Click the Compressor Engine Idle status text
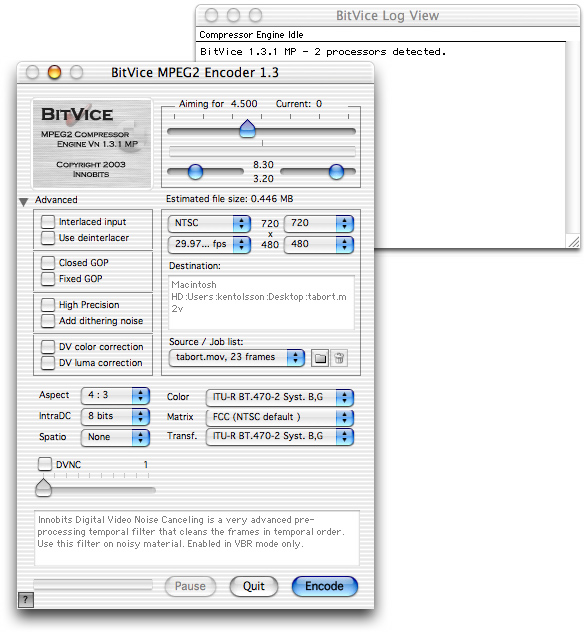The image size is (587, 636). point(252,35)
